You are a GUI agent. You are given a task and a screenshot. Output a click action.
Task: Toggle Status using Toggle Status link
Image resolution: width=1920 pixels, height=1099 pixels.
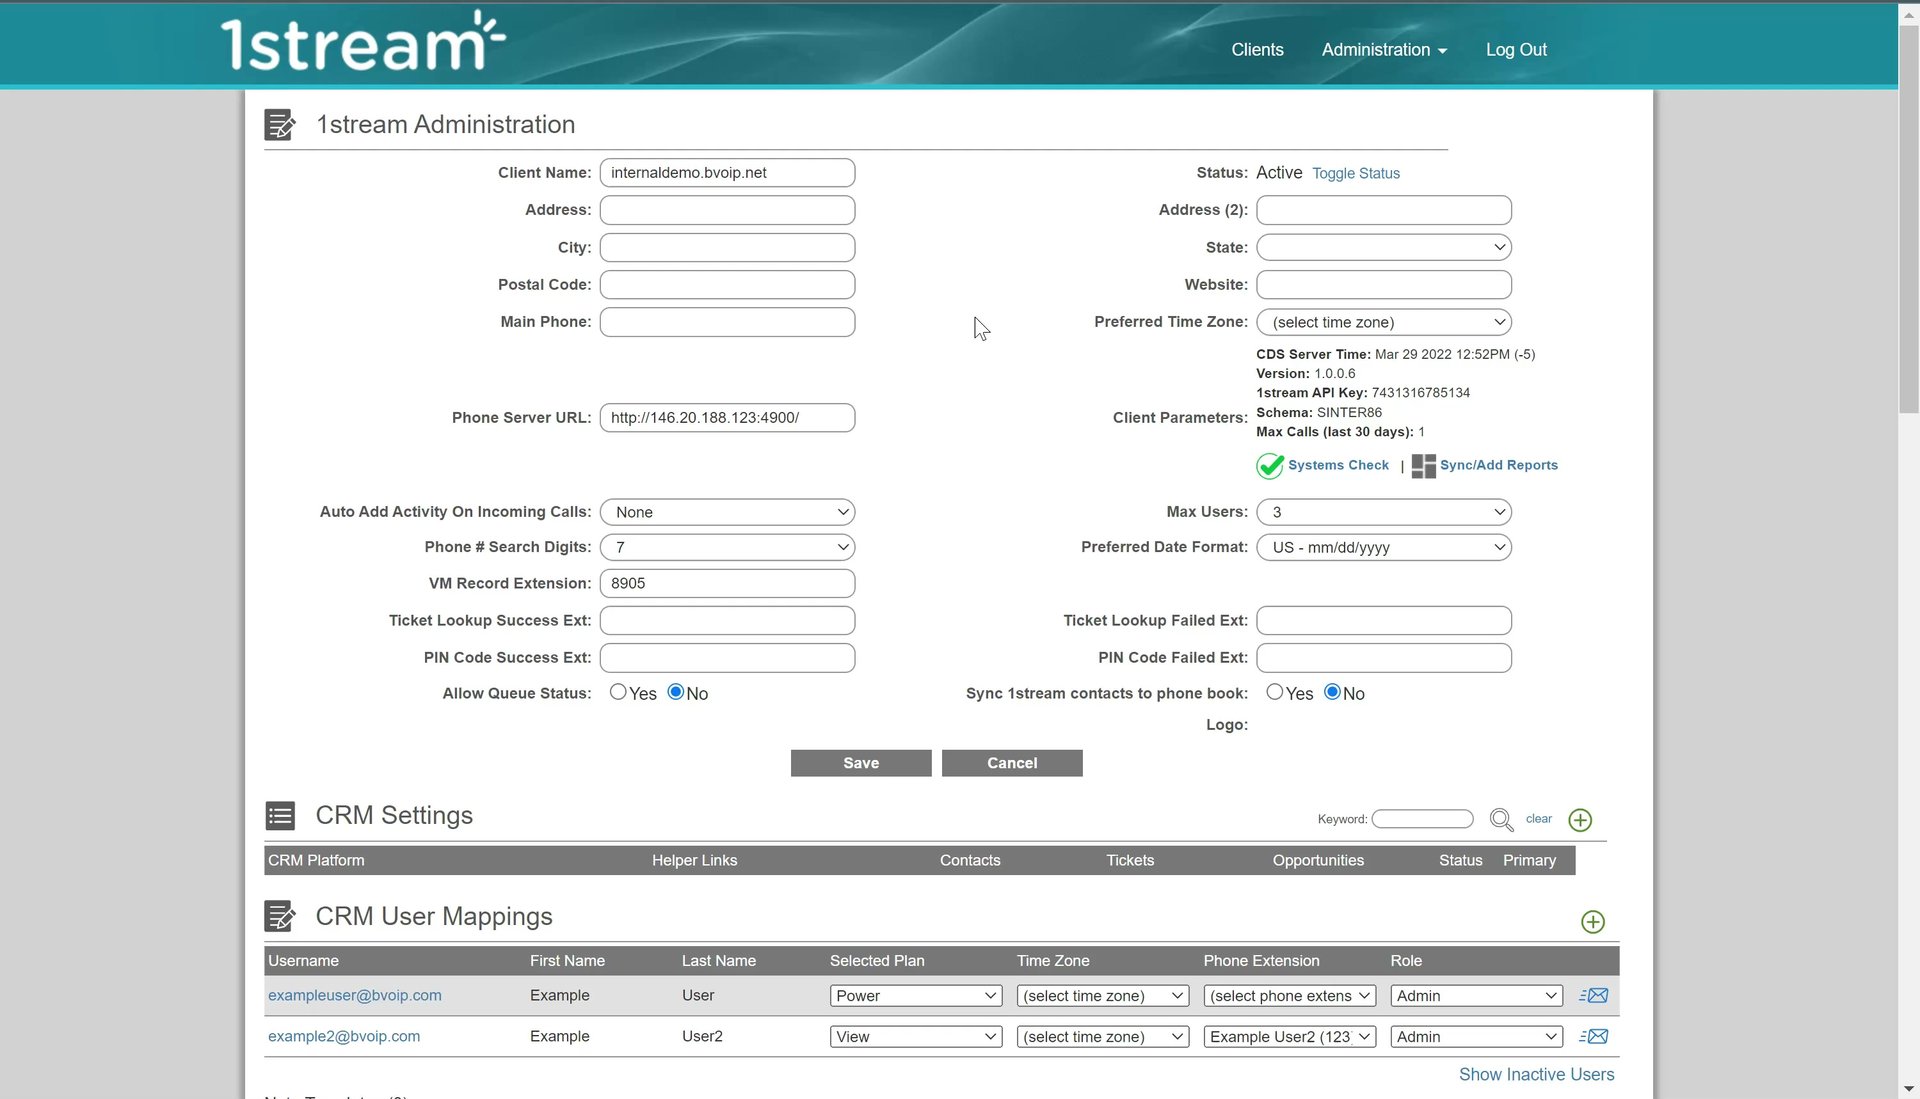[1356, 173]
